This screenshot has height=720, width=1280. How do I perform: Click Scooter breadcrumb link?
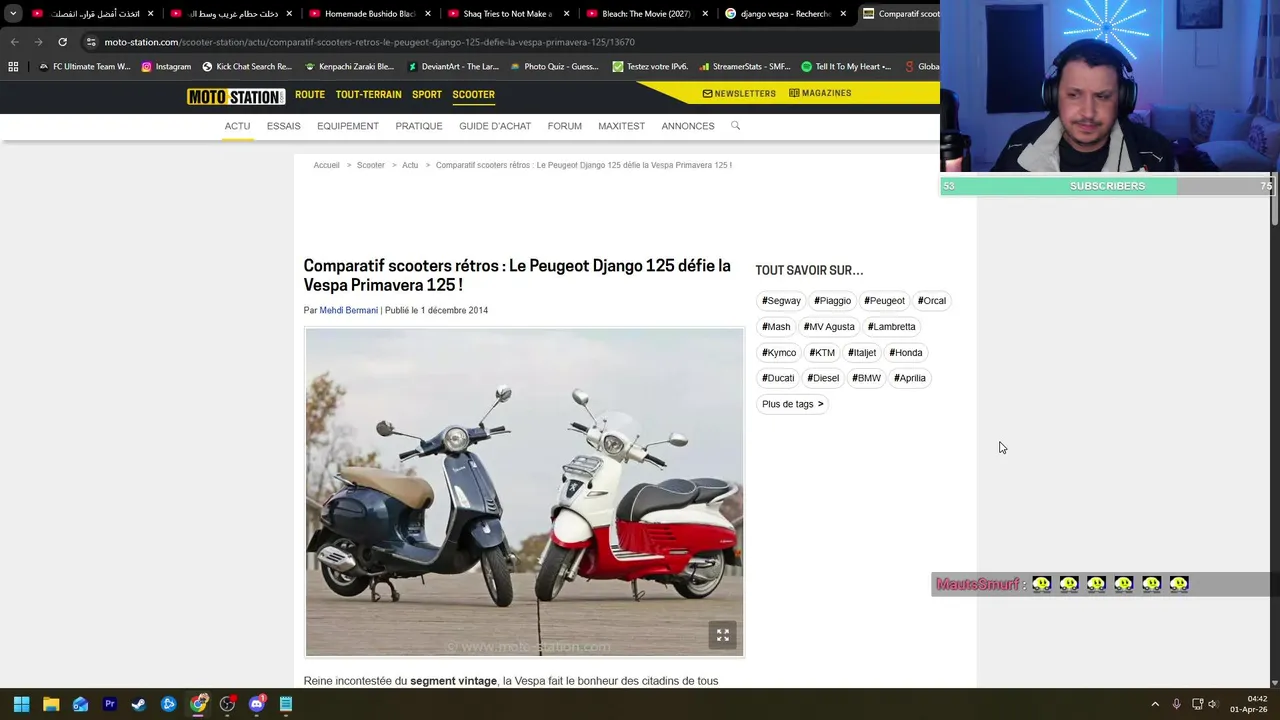click(371, 165)
